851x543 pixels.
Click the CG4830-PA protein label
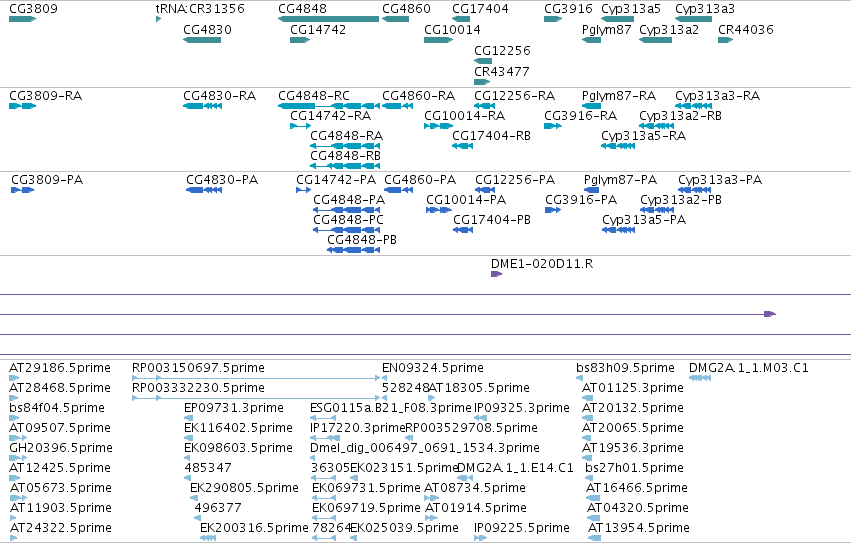[x=222, y=180]
